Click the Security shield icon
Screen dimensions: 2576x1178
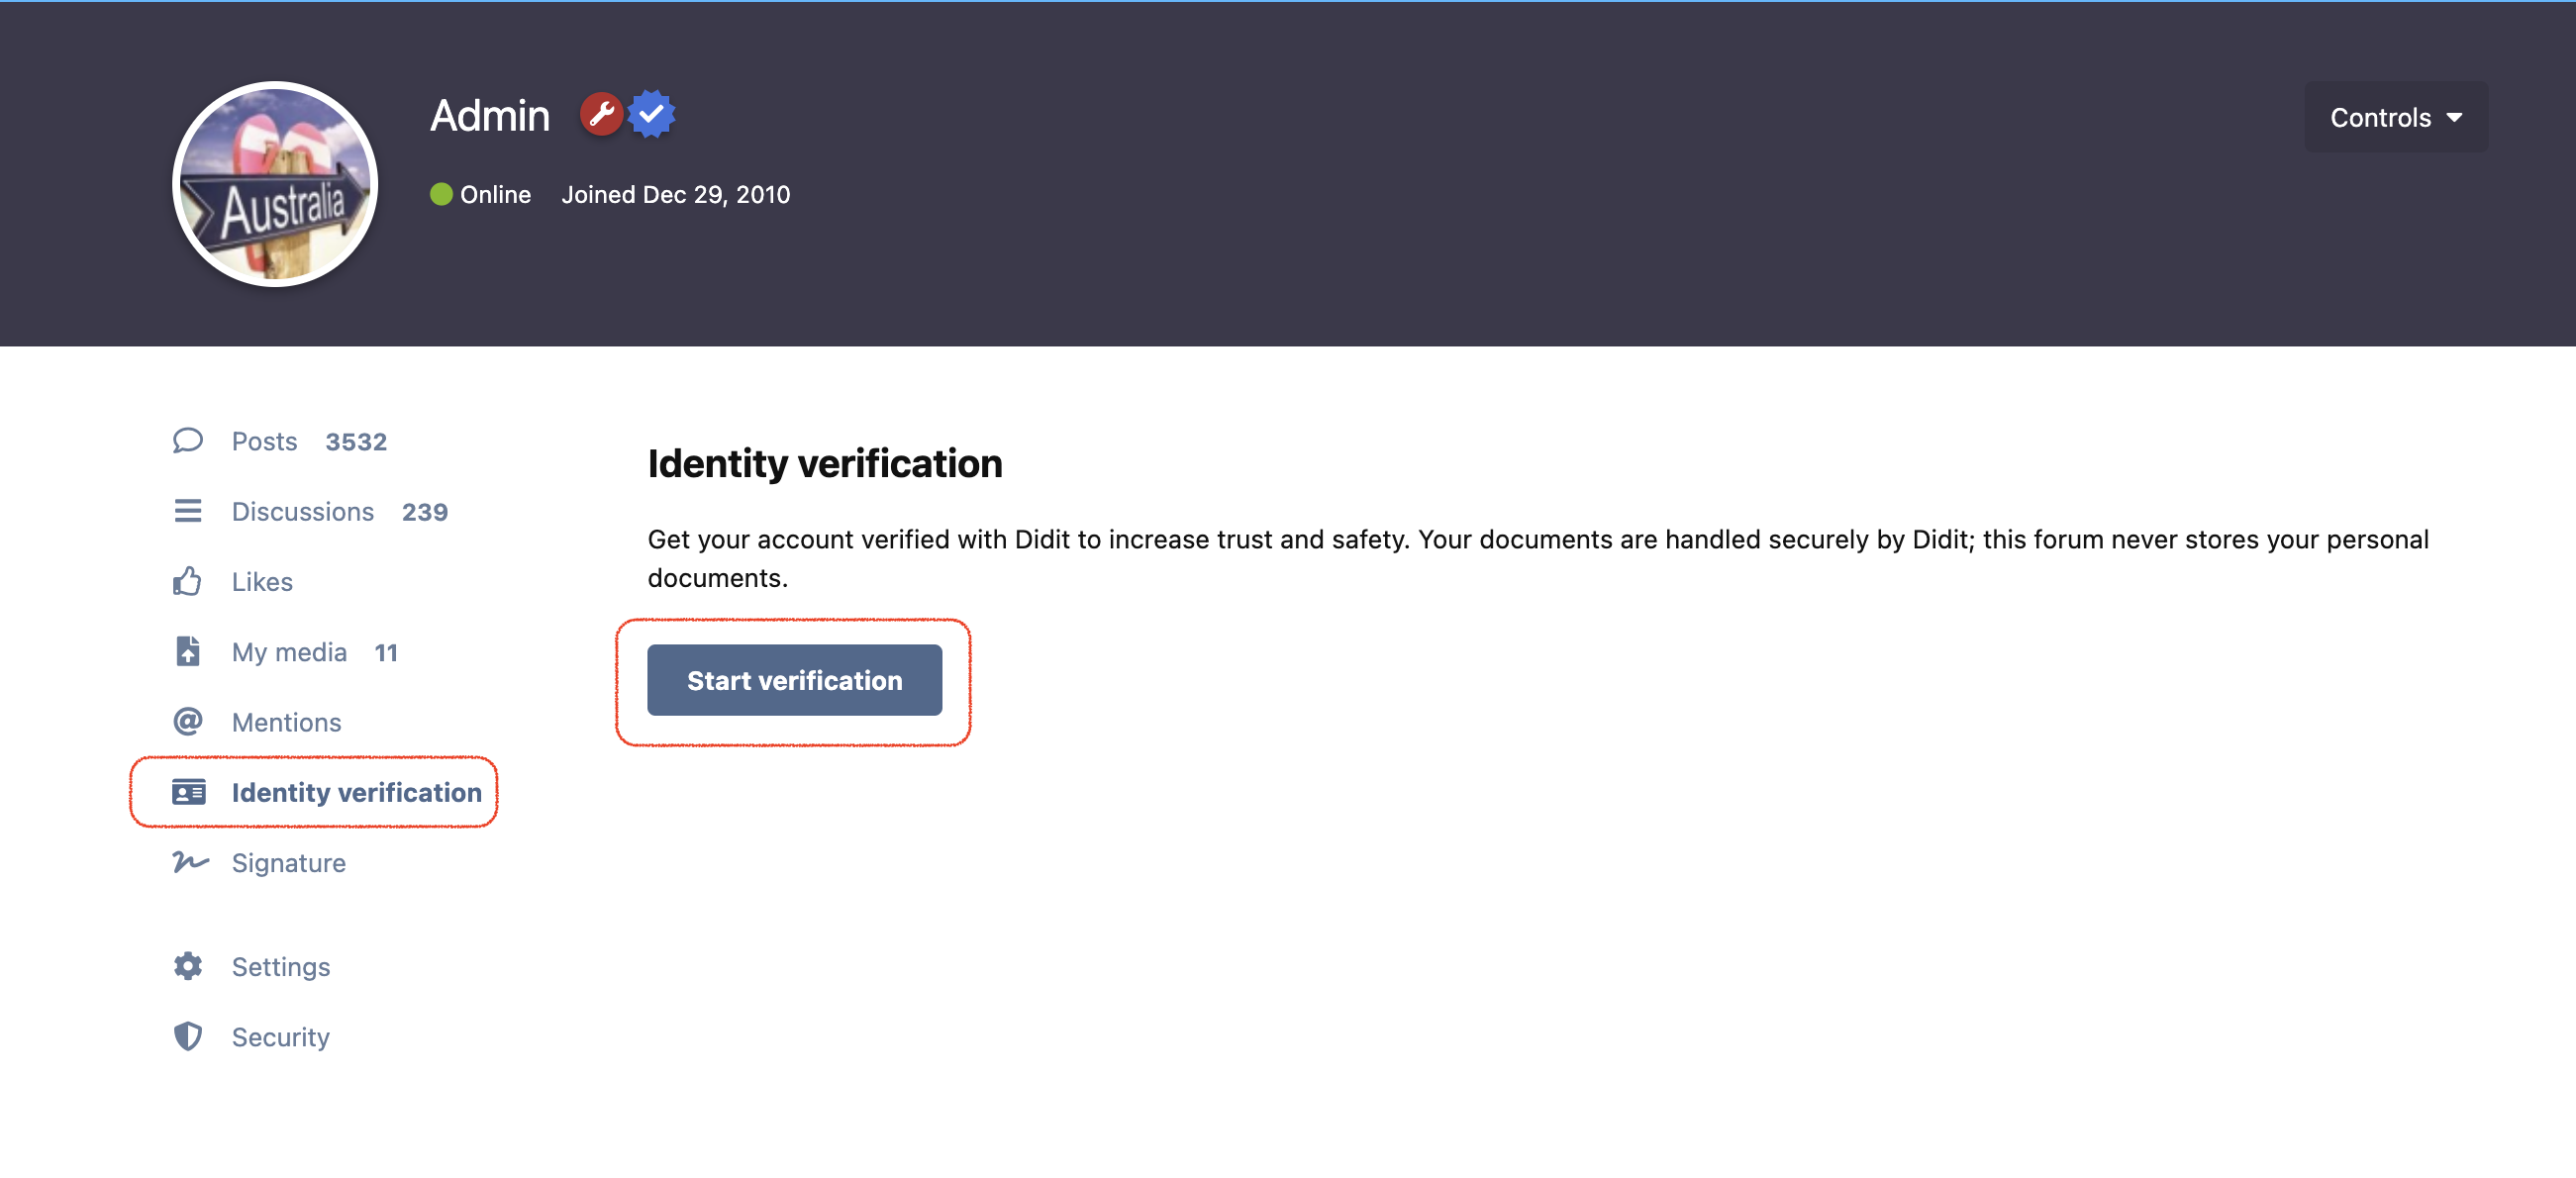[x=187, y=1037]
